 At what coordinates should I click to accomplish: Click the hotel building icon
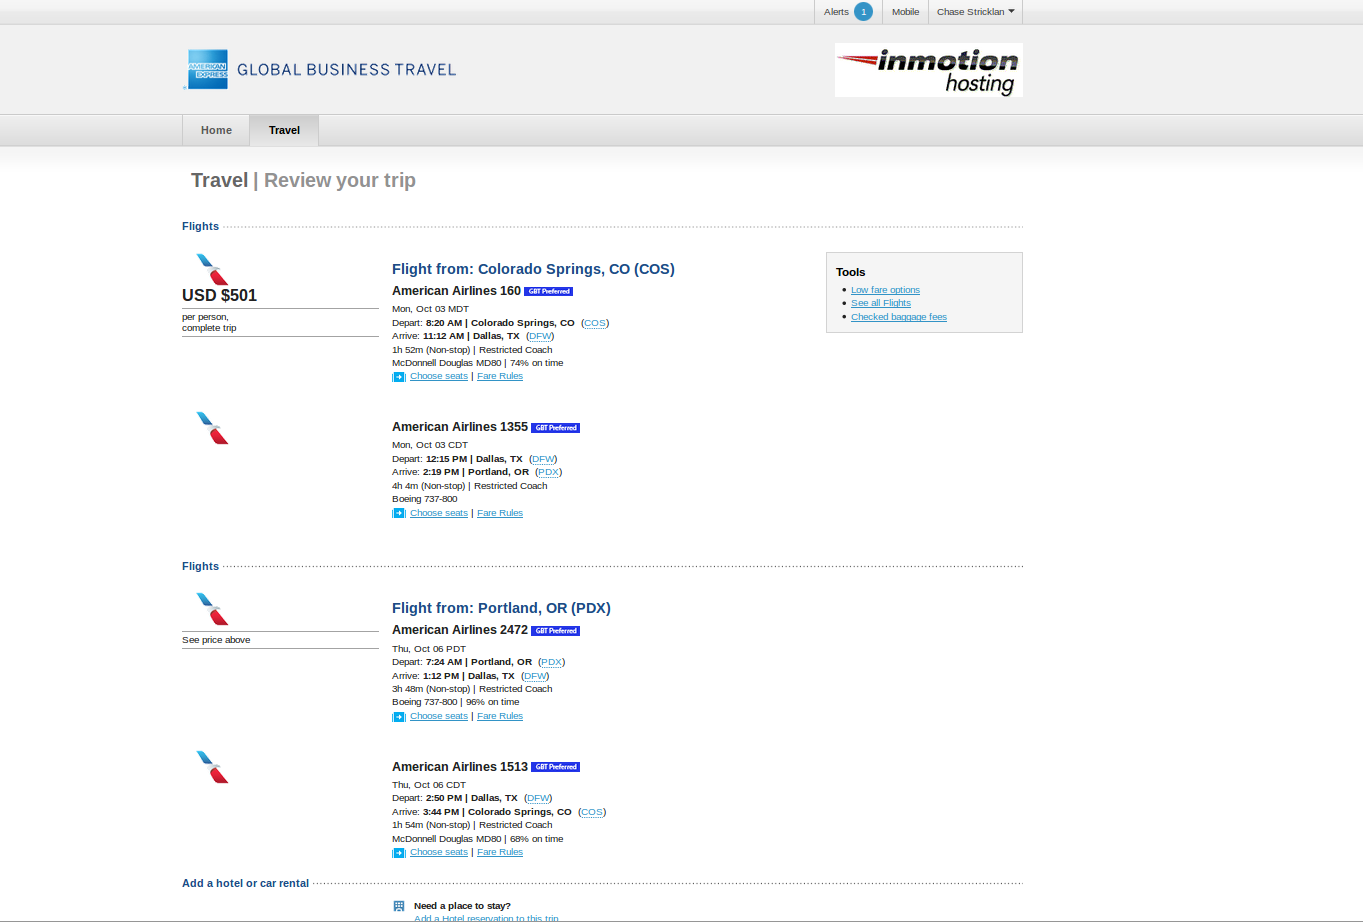pos(399,906)
